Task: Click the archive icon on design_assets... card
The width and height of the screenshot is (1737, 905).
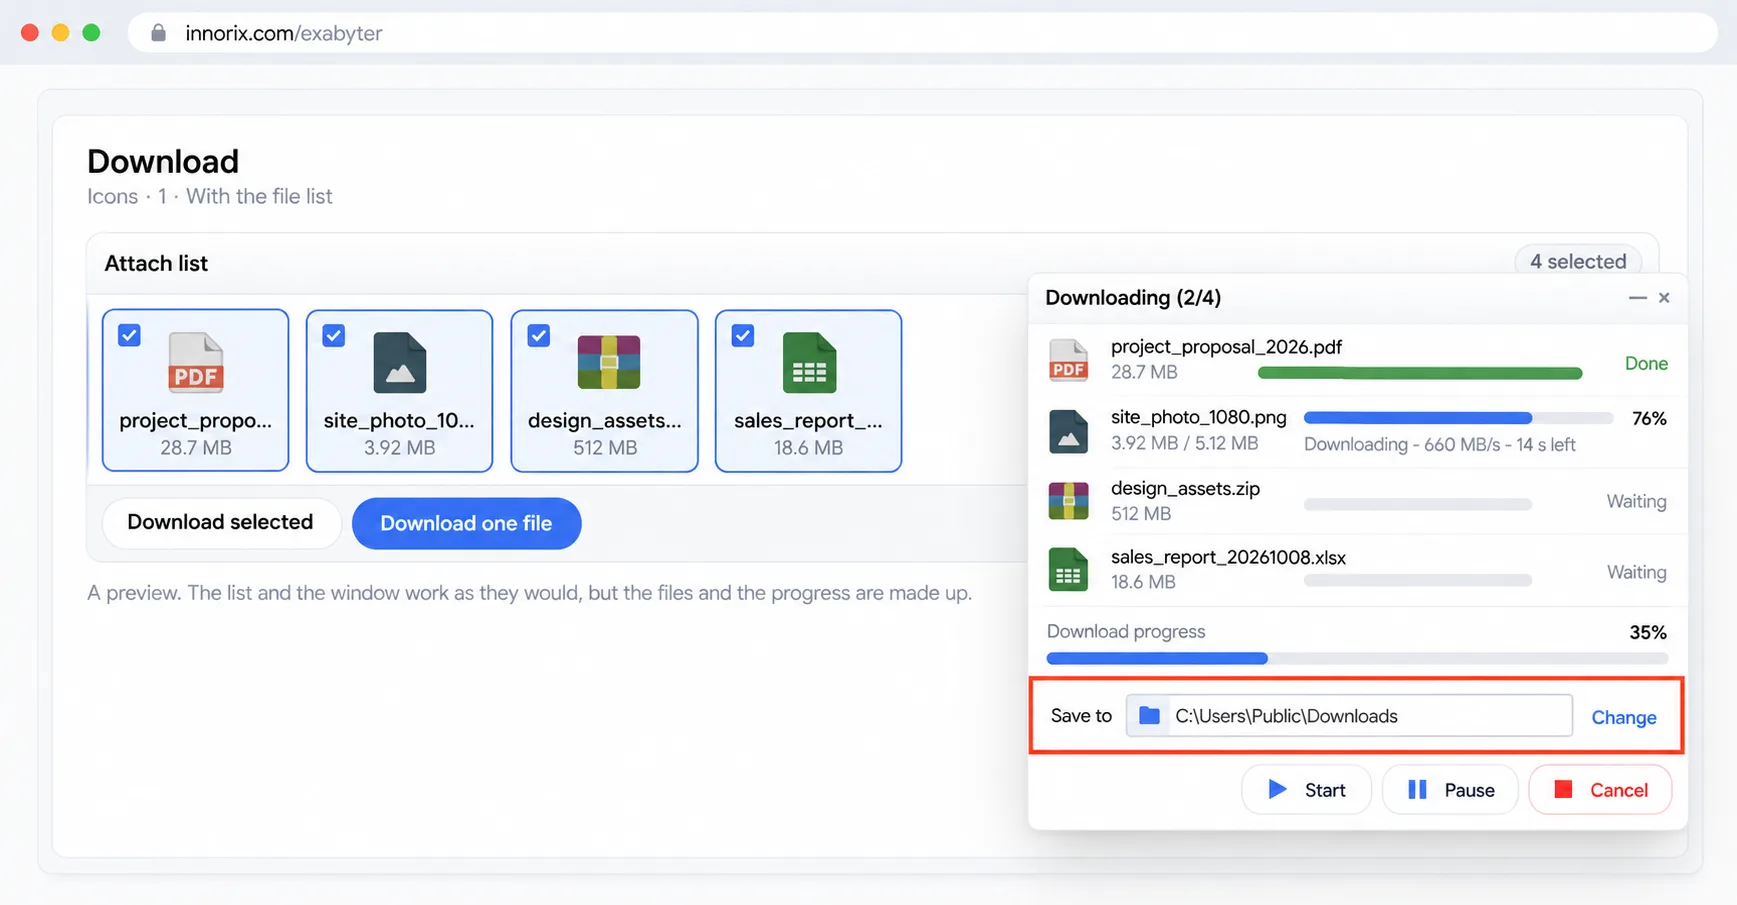Action: click(609, 362)
